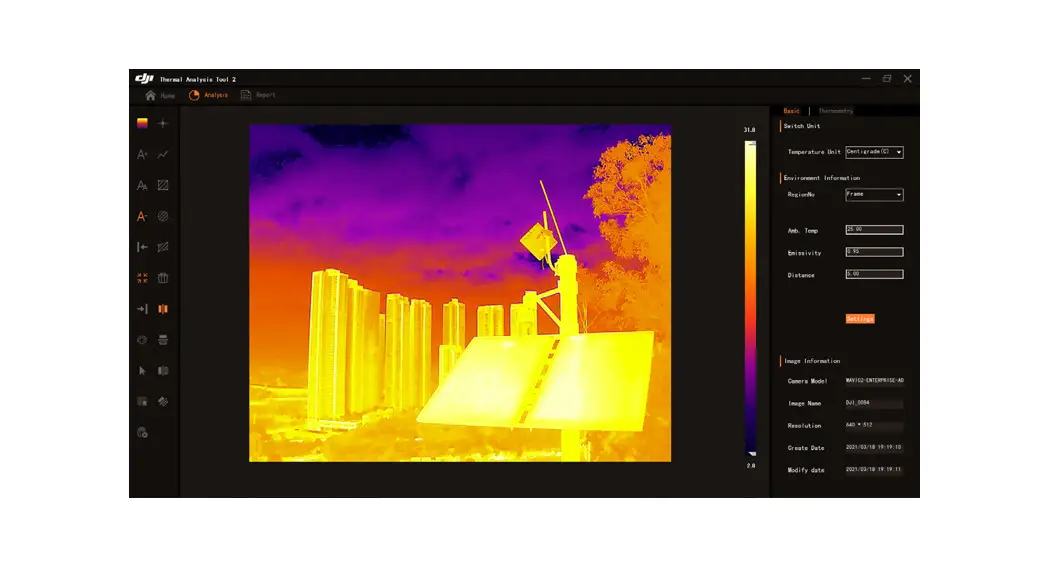This screenshot has height=566, width=1046.
Task: Click the Switch Unit section heading
Action: (802, 126)
